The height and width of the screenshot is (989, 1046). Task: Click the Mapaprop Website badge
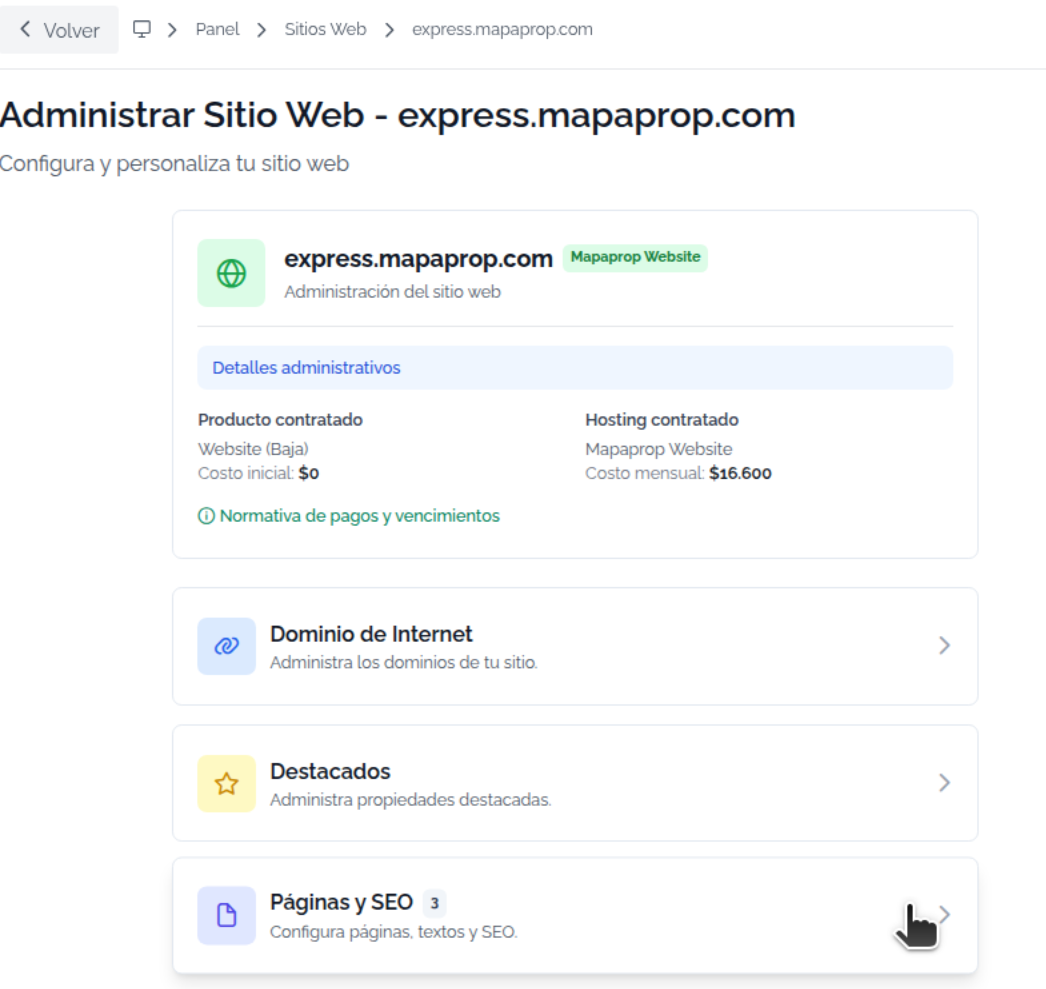click(635, 257)
